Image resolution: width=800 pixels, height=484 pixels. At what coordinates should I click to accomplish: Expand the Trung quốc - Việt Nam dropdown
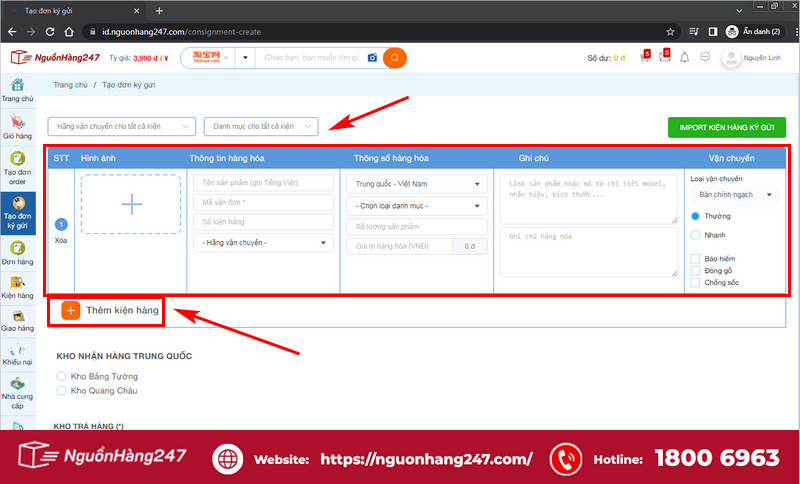417,184
